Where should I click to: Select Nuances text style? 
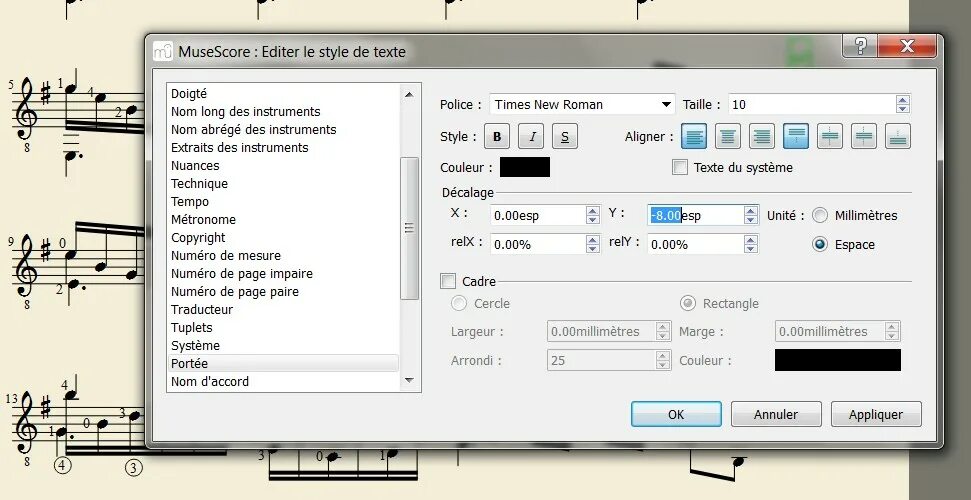284,165
